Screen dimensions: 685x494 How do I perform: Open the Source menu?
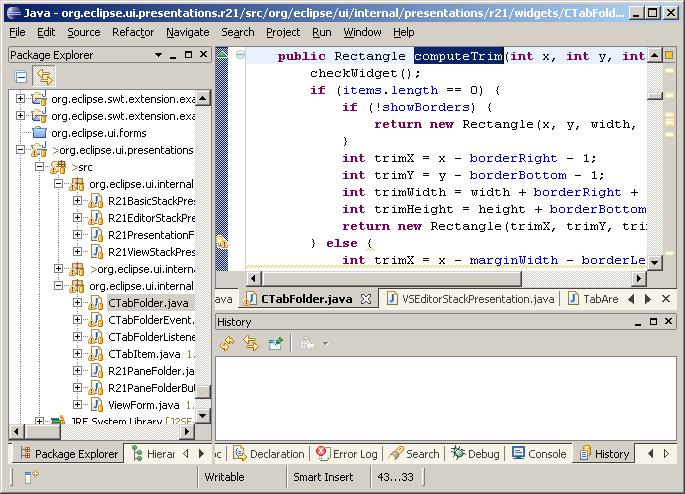(83, 32)
